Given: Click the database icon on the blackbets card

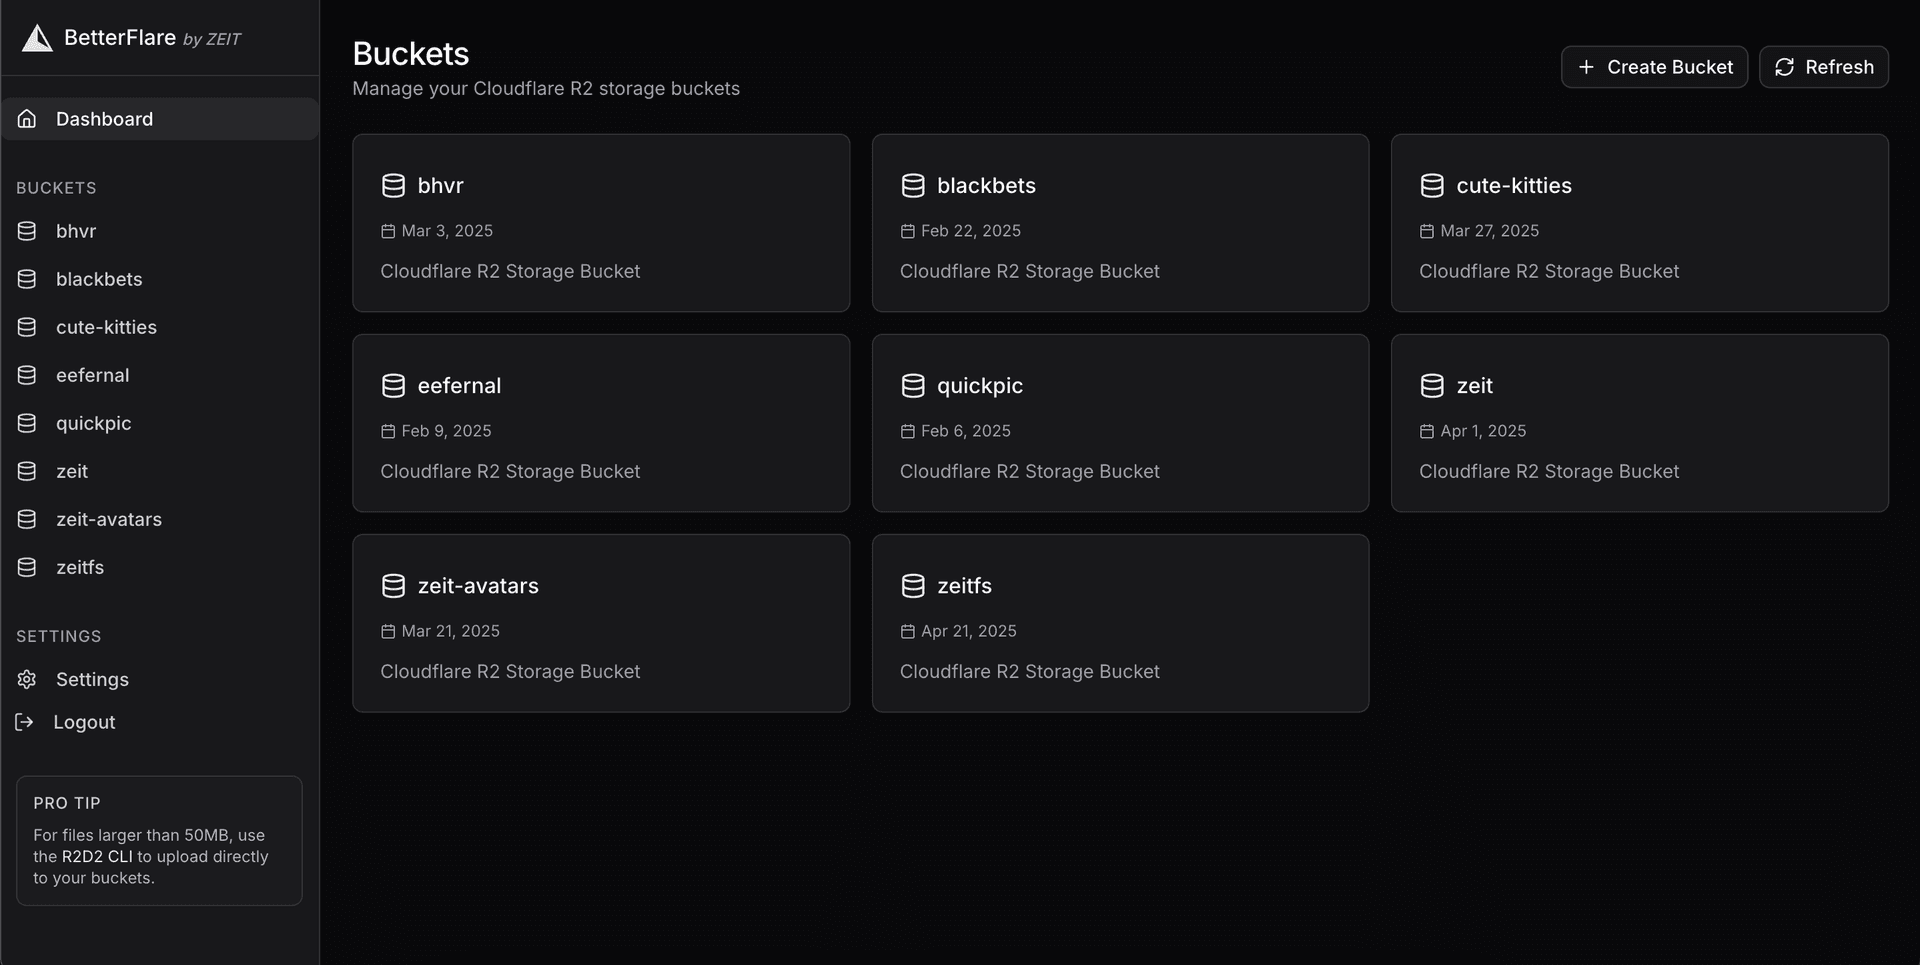Looking at the screenshot, I should coord(913,186).
